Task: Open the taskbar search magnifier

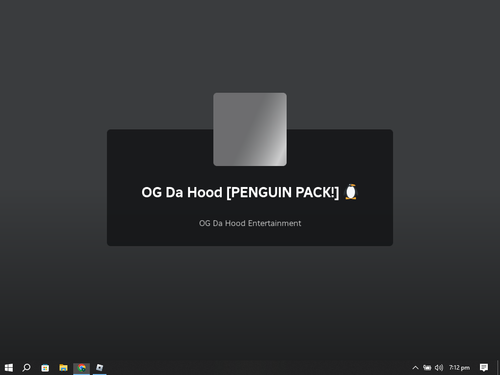Action: (26, 367)
